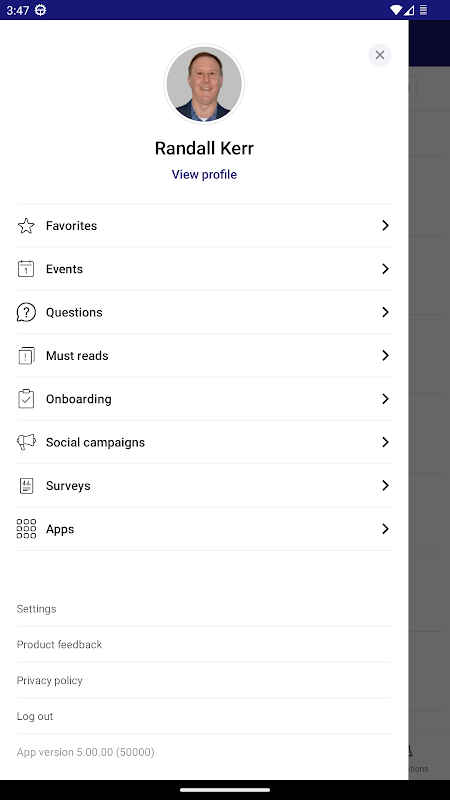This screenshot has height=800, width=450.
Task: Expand the Favorites chevron arrow
Action: coord(385,226)
